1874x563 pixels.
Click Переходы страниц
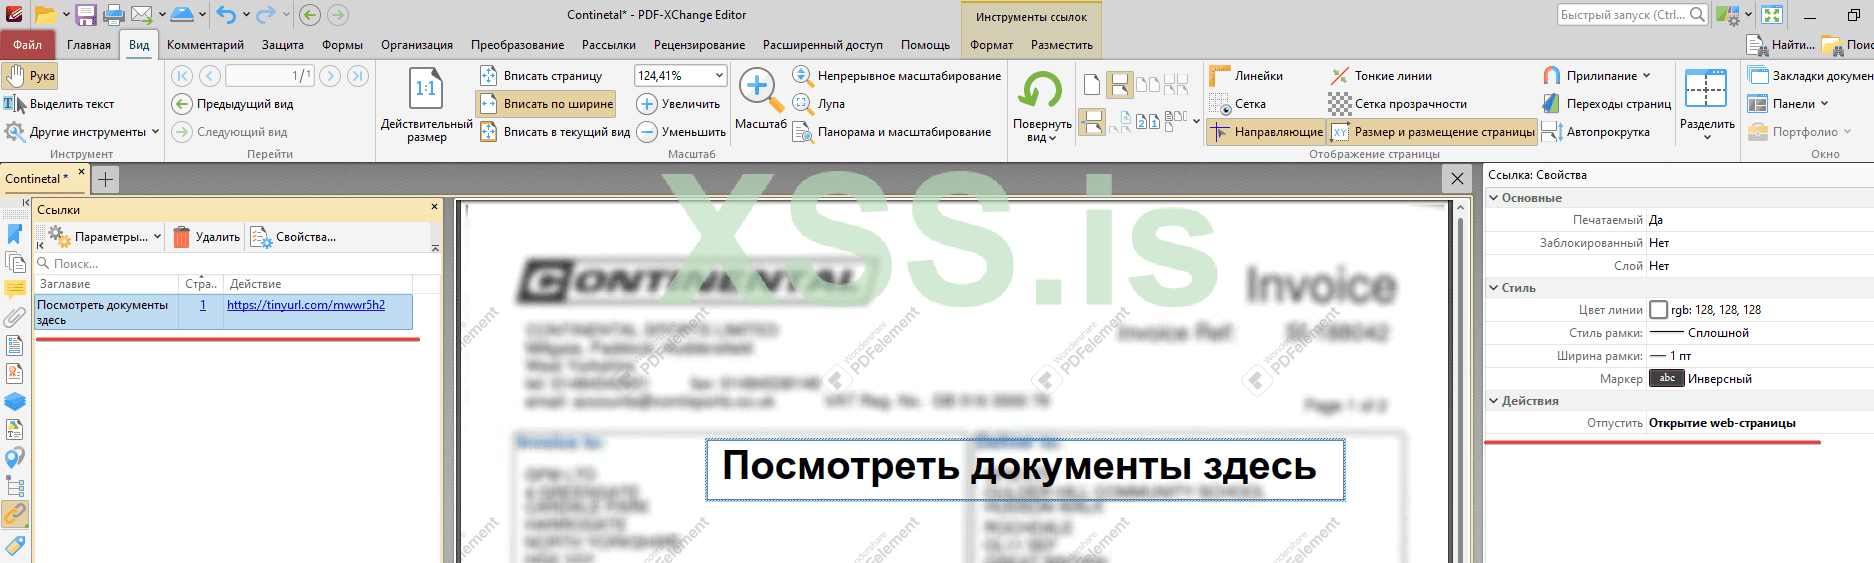click(1606, 104)
